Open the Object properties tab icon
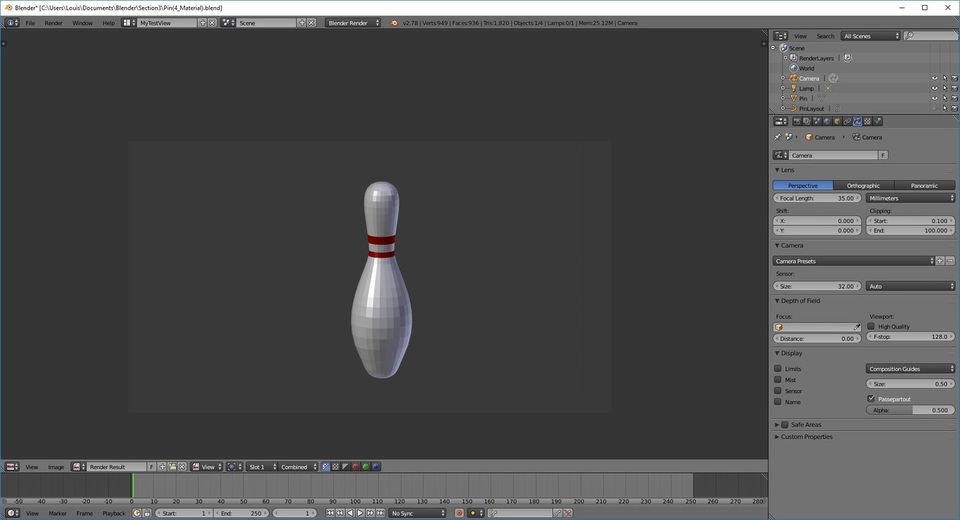The height and width of the screenshot is (520, 960). click(x=837, y=121)
